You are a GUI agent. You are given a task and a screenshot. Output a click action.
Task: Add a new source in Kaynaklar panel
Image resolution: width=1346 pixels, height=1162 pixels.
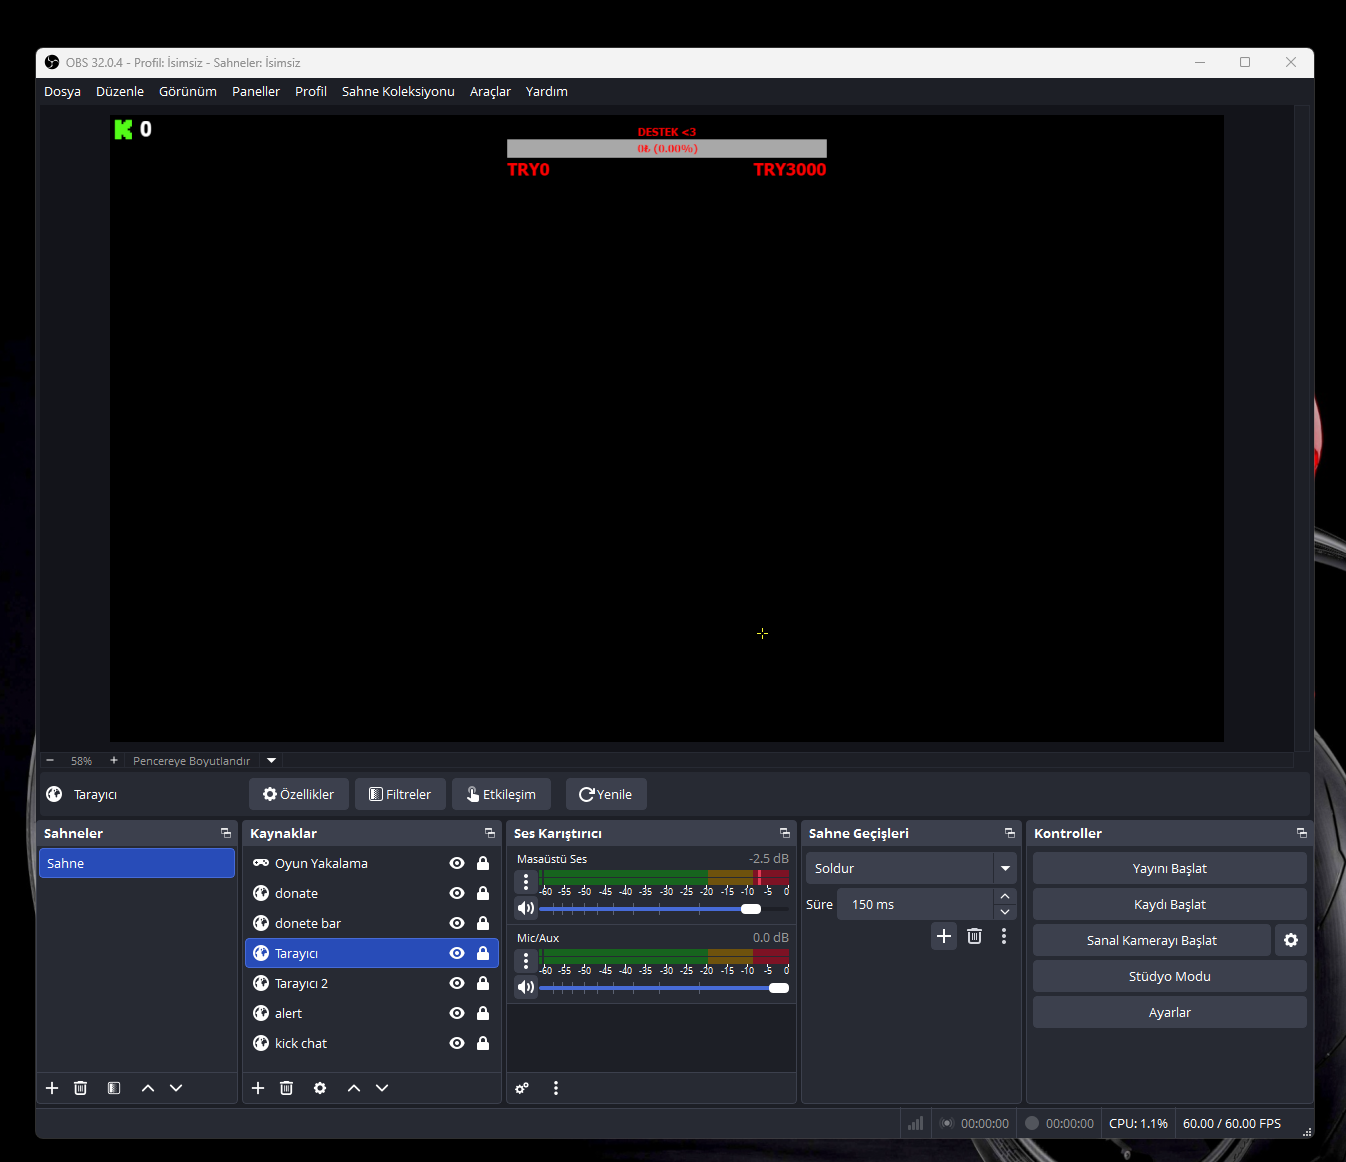click(x=258, y=1088)
